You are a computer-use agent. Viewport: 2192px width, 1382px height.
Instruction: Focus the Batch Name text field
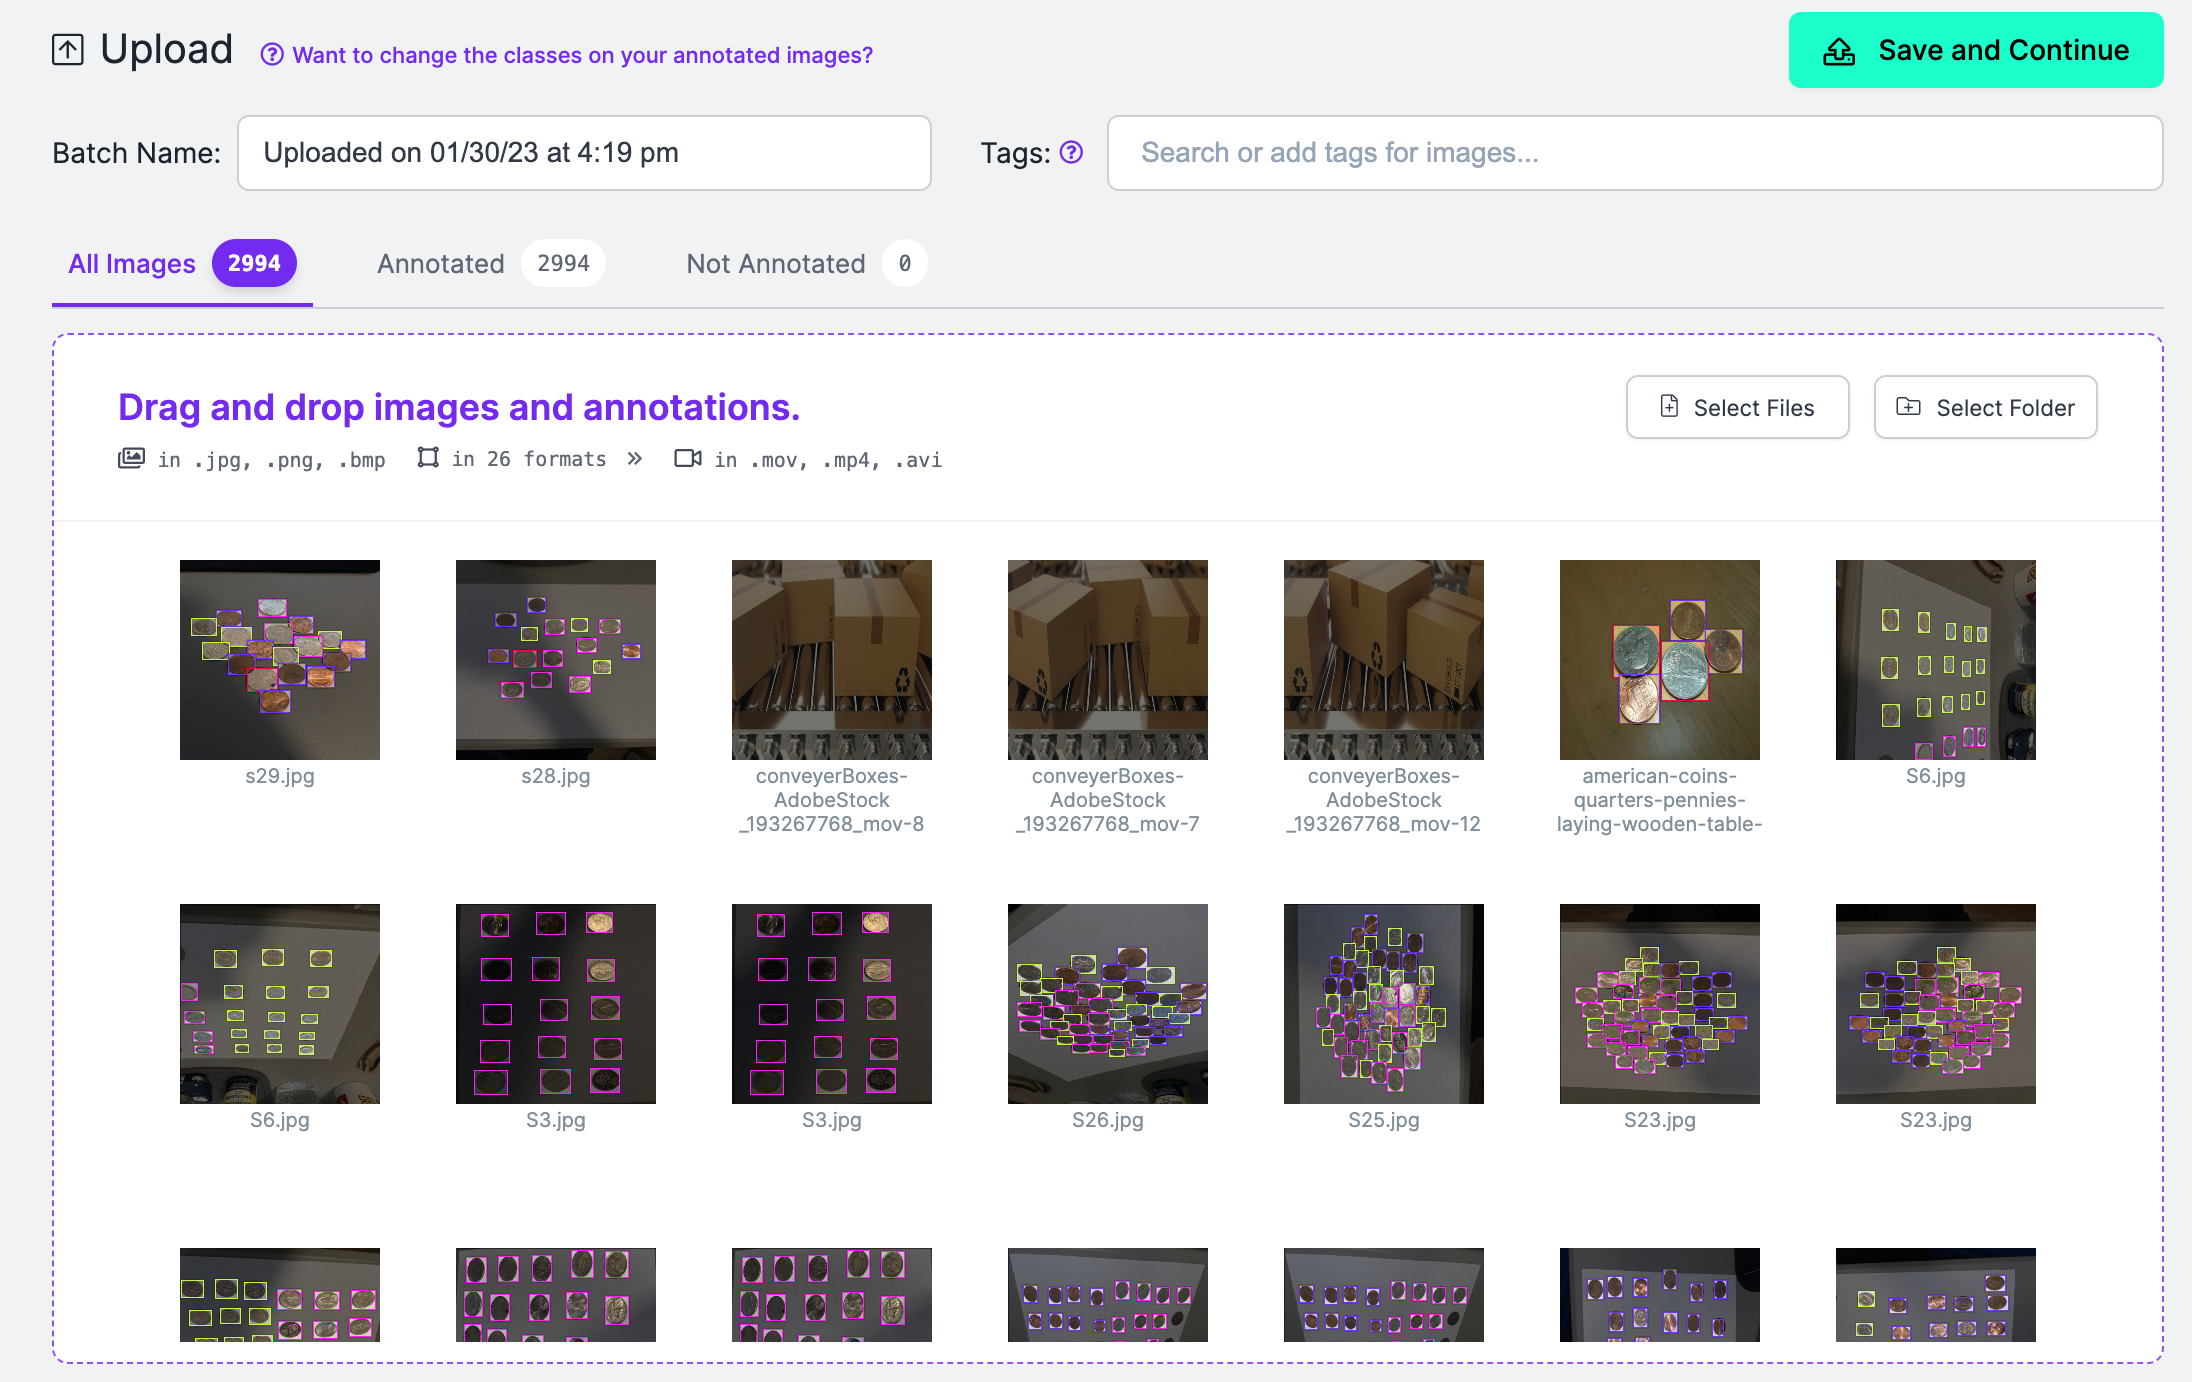pyautogui.click(x=584, y=153)
